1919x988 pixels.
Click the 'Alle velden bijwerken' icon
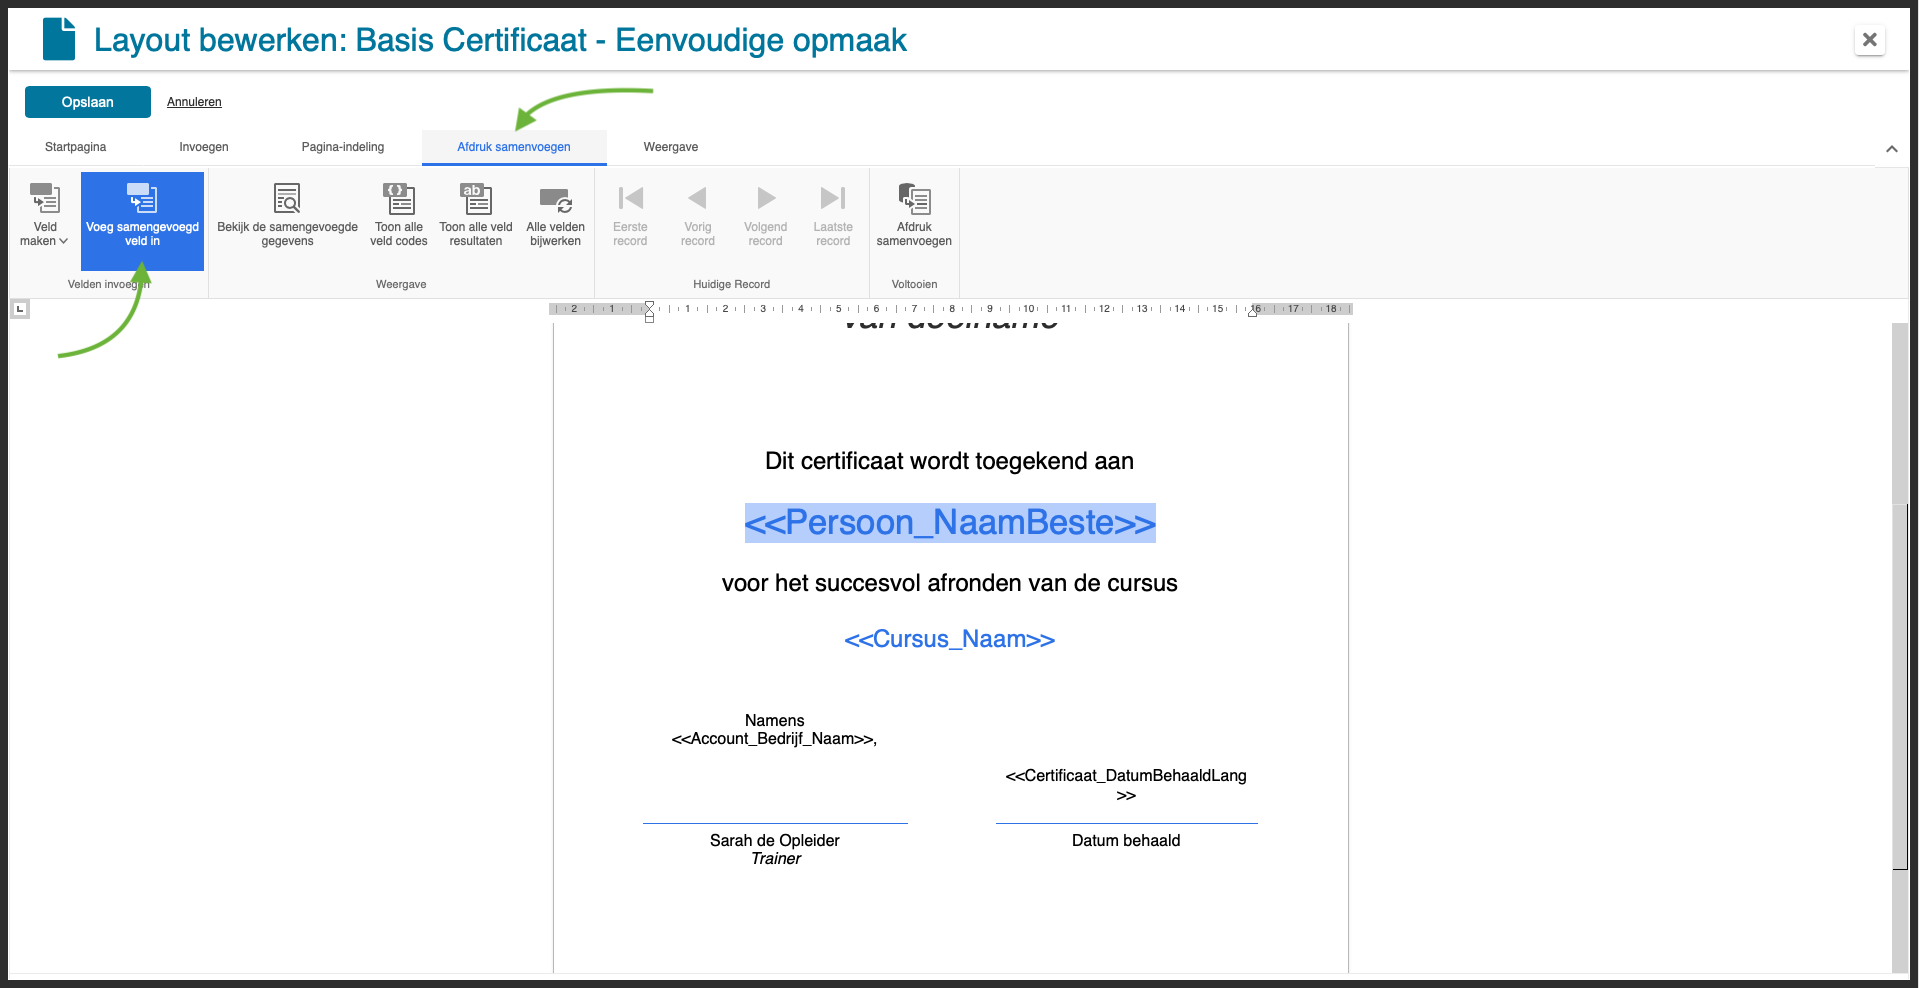point(555,213)
